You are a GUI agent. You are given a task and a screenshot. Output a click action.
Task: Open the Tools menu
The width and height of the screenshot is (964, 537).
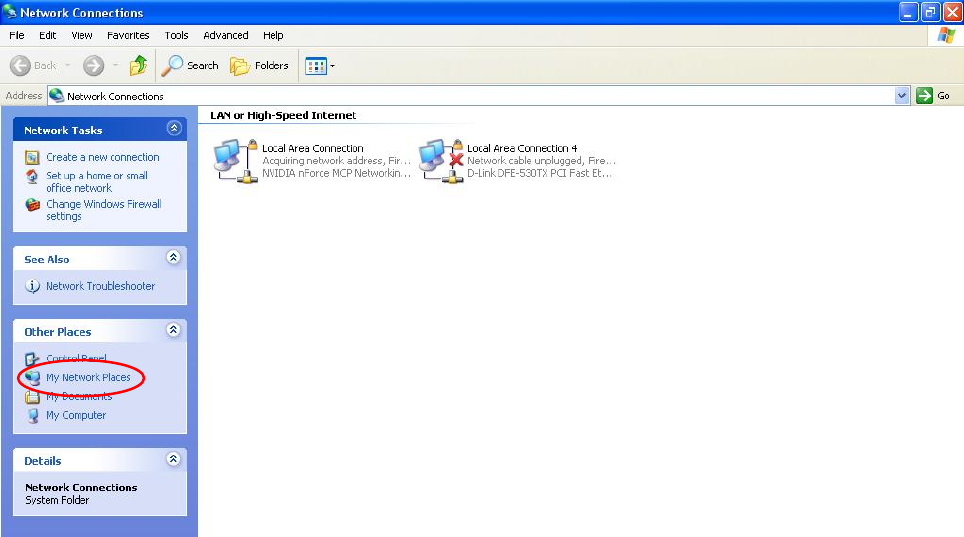(x=176, y=35)
